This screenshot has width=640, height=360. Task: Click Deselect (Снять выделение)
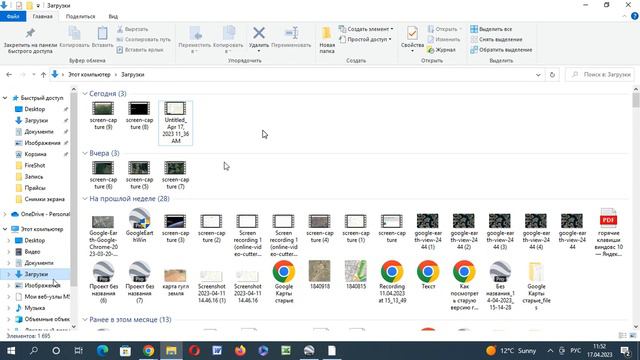[496, 40]
